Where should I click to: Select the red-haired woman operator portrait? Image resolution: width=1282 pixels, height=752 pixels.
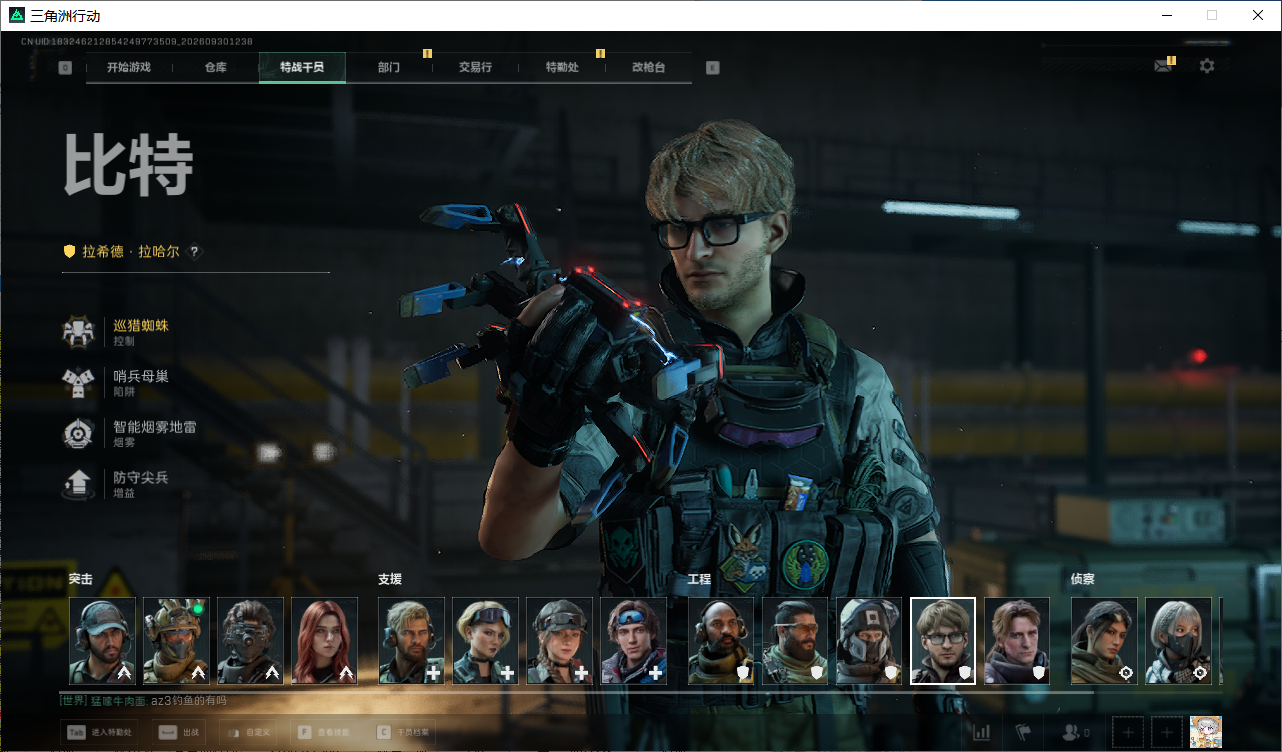pos(324,641)
